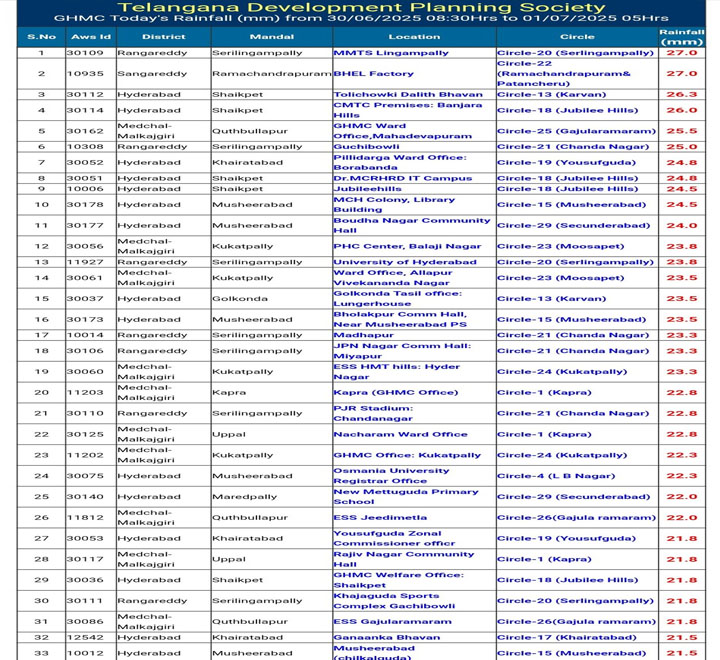Open Kapra (GHMC Office) location link
720x660 pixels.
(x=396, y=392)
